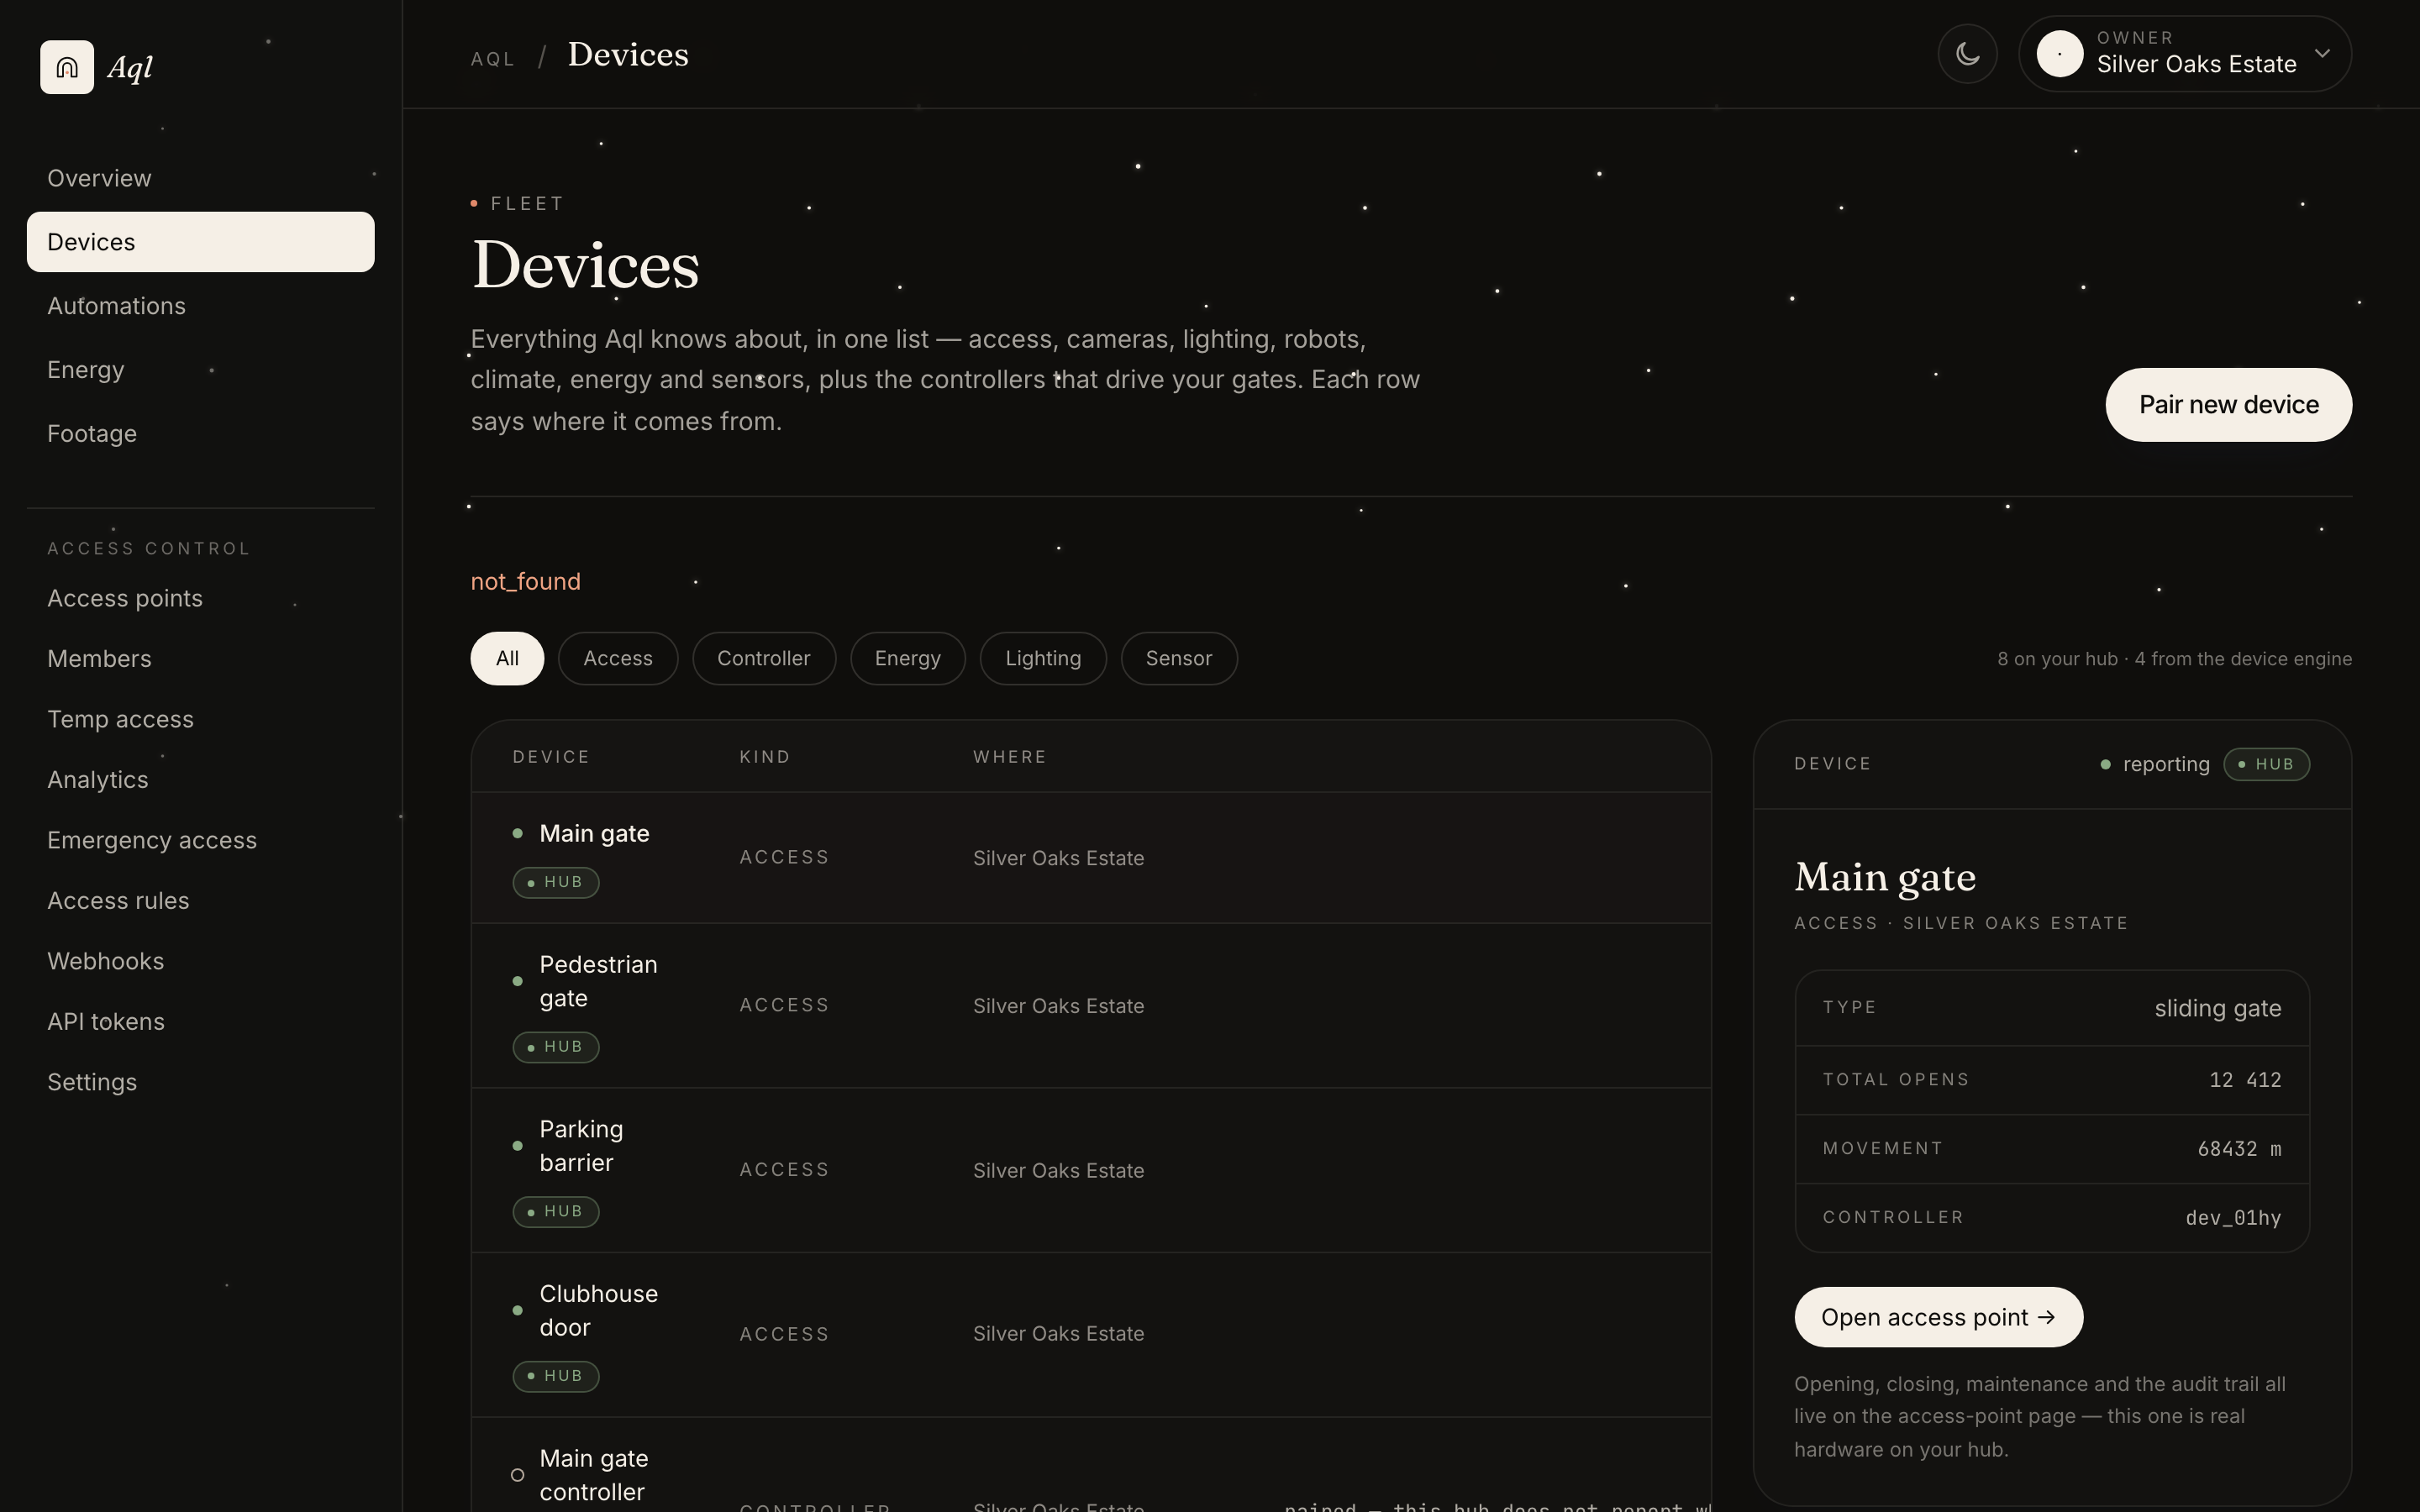Pair a new device
This screenshot has height=1512, width=2420.
coord(2228,405)
